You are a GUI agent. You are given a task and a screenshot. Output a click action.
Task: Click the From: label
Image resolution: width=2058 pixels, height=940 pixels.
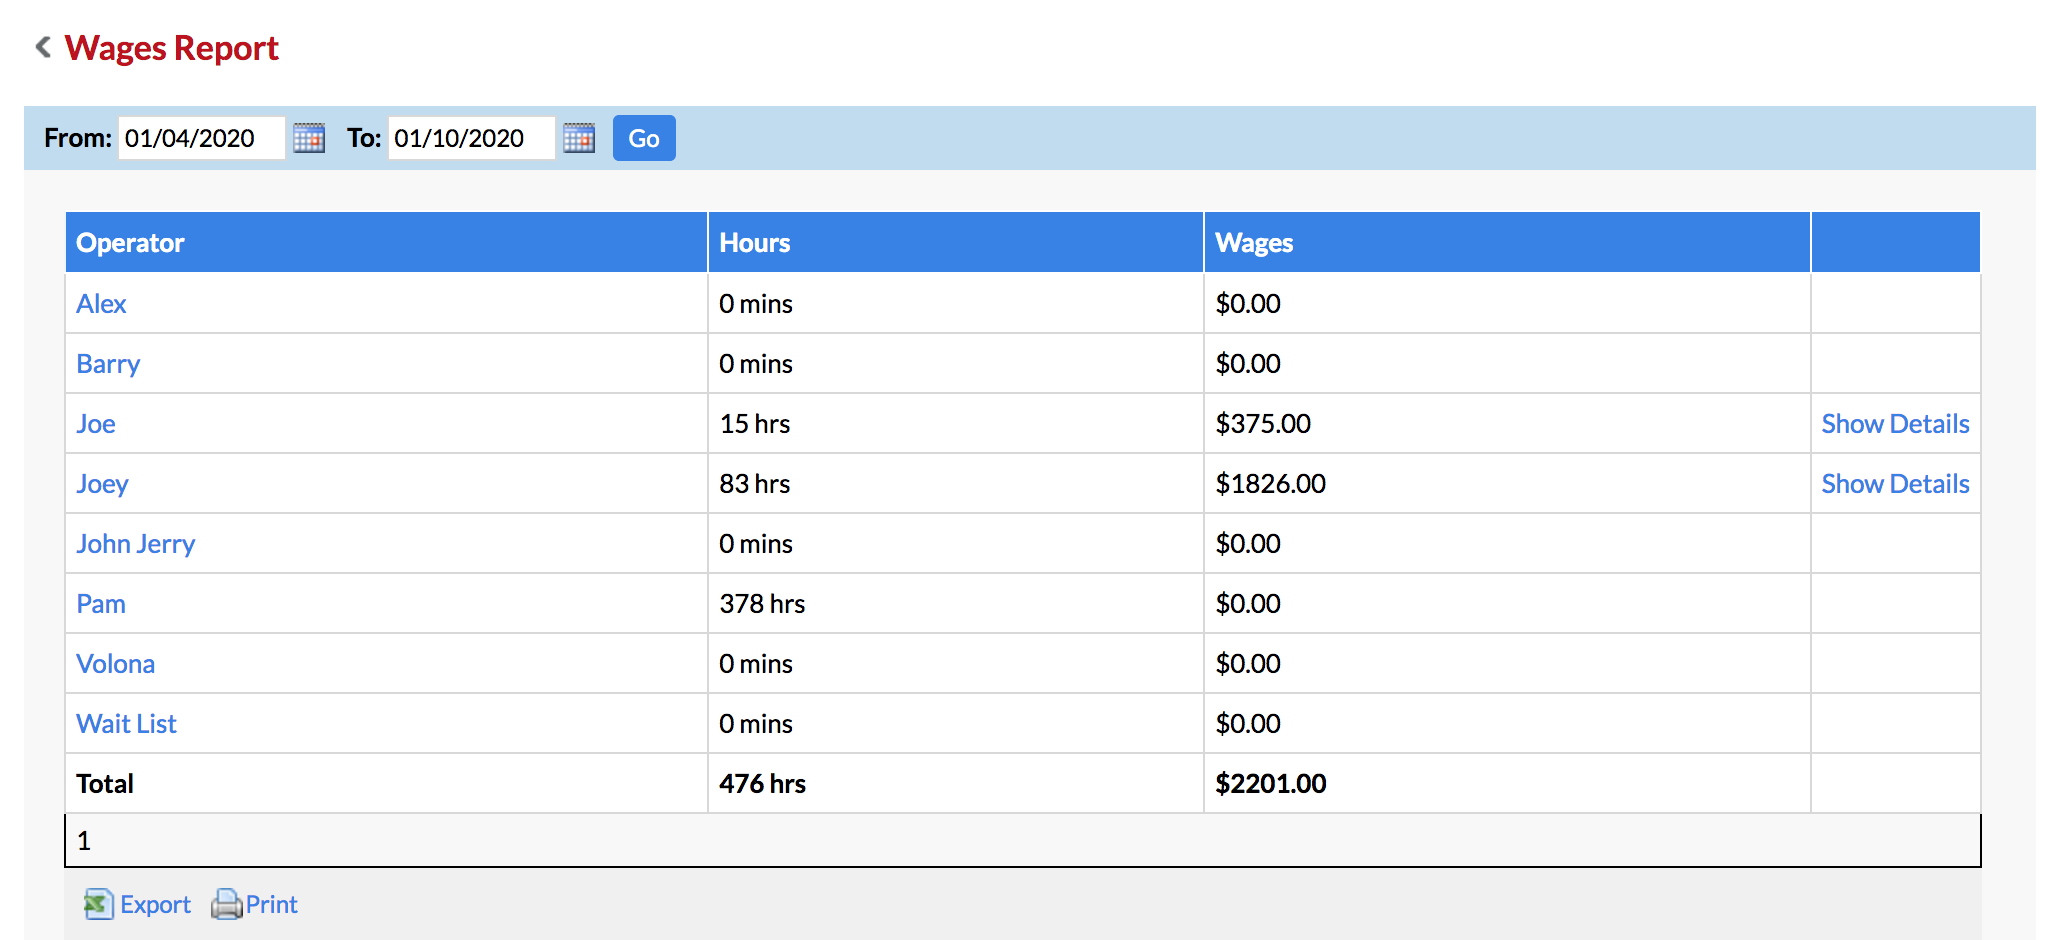[x=78, y=138]
